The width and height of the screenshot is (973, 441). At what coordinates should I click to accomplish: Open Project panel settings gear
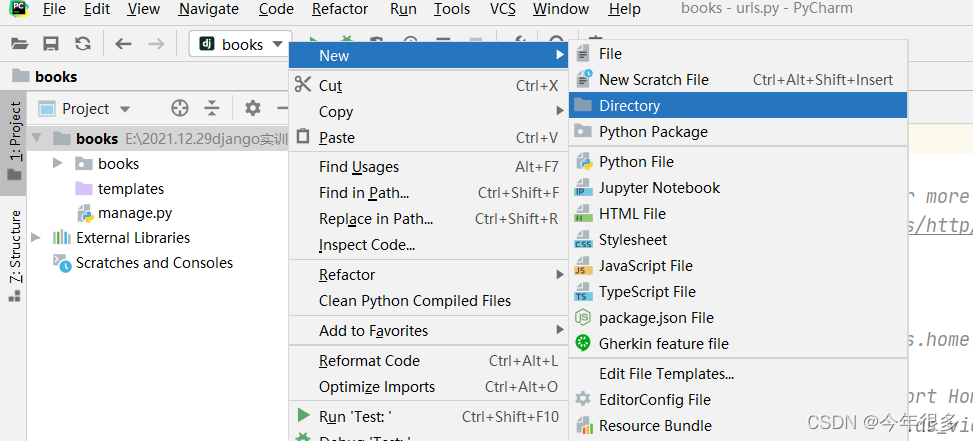click(253, 109)
